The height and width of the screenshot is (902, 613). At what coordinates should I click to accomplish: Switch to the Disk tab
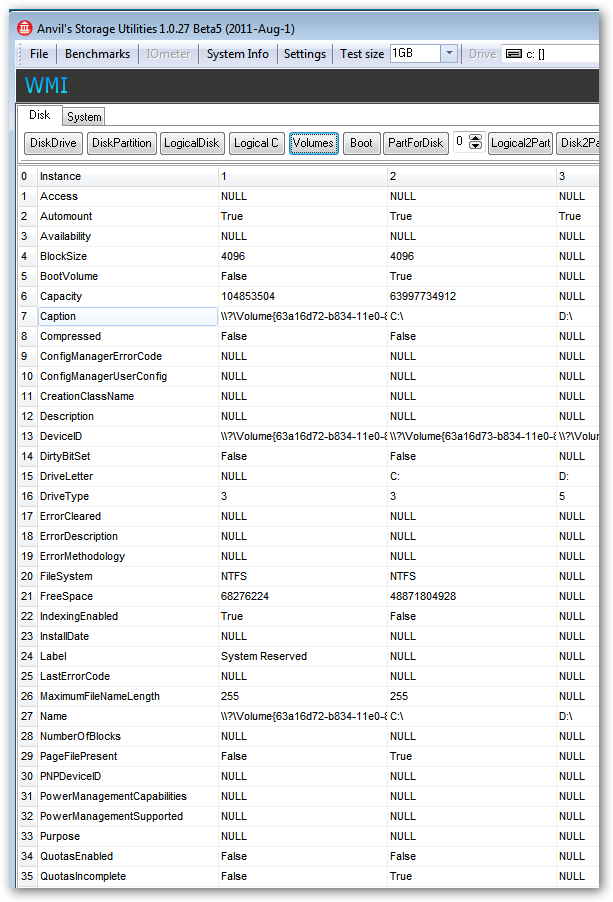point(40,115)
